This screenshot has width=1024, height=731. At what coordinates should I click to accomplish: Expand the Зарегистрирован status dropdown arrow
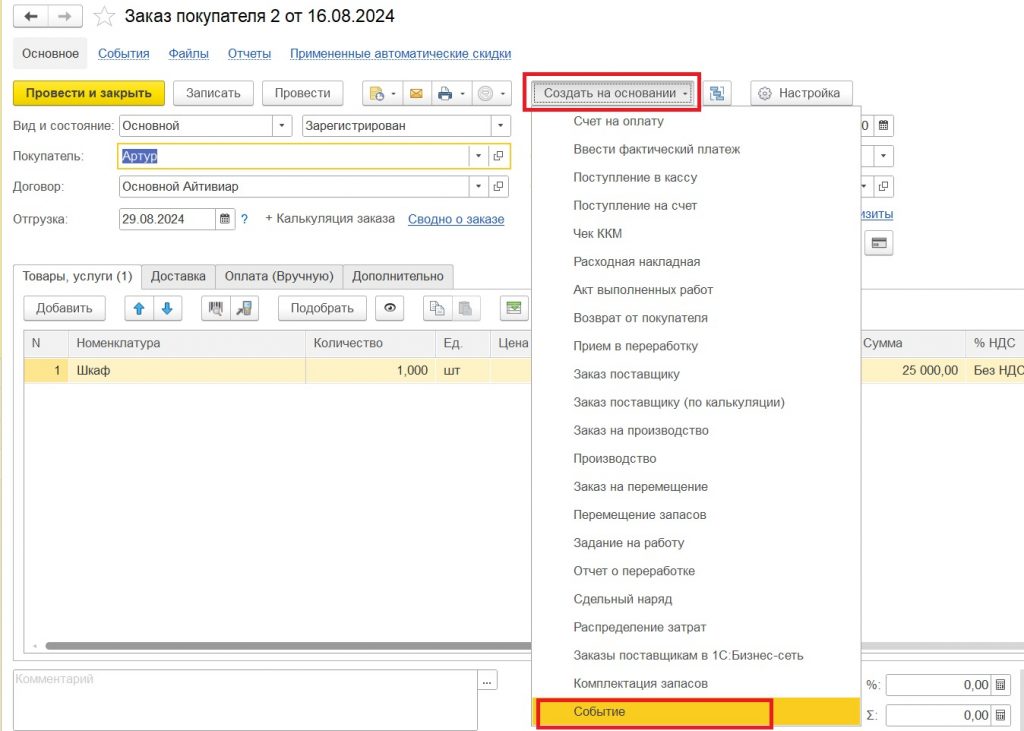coord(500,125)
